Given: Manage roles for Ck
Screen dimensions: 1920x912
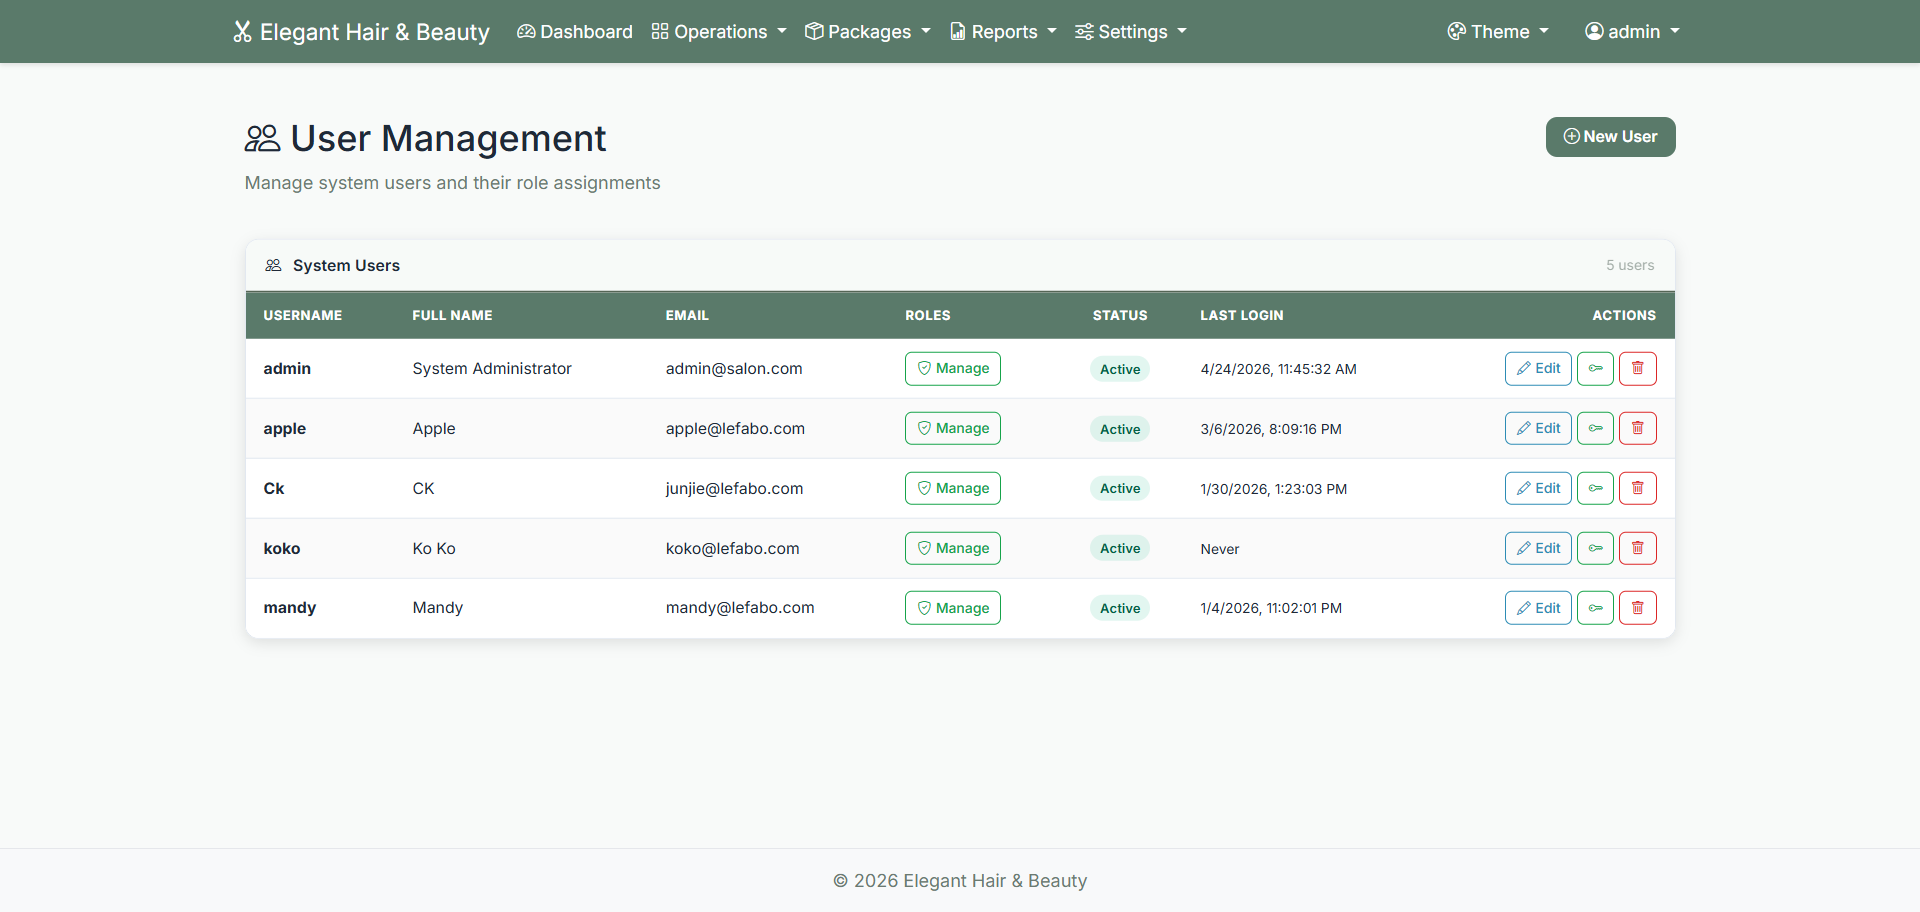Looking at the screenshot, I should 953,488.
